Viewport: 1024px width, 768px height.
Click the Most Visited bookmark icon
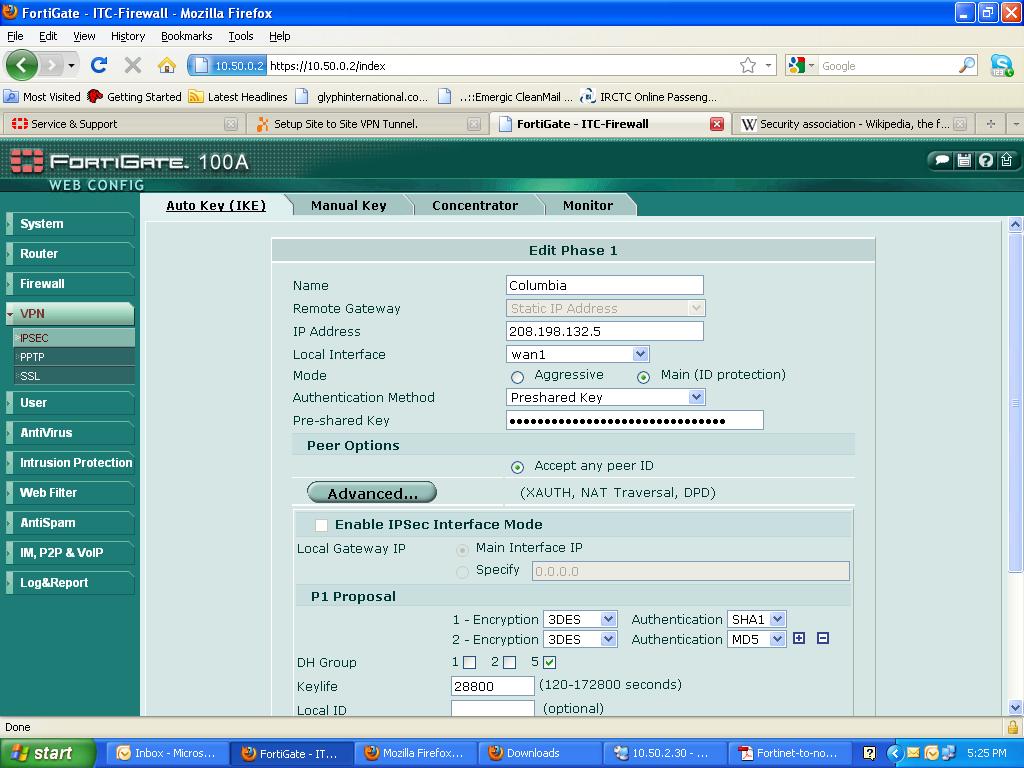click(11, 97)
